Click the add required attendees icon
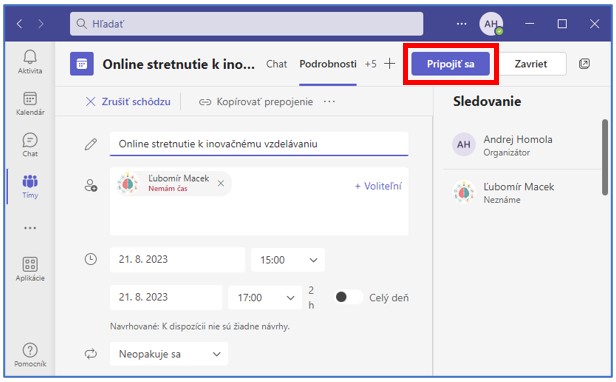The image size is (616, 382). (91, 185)
